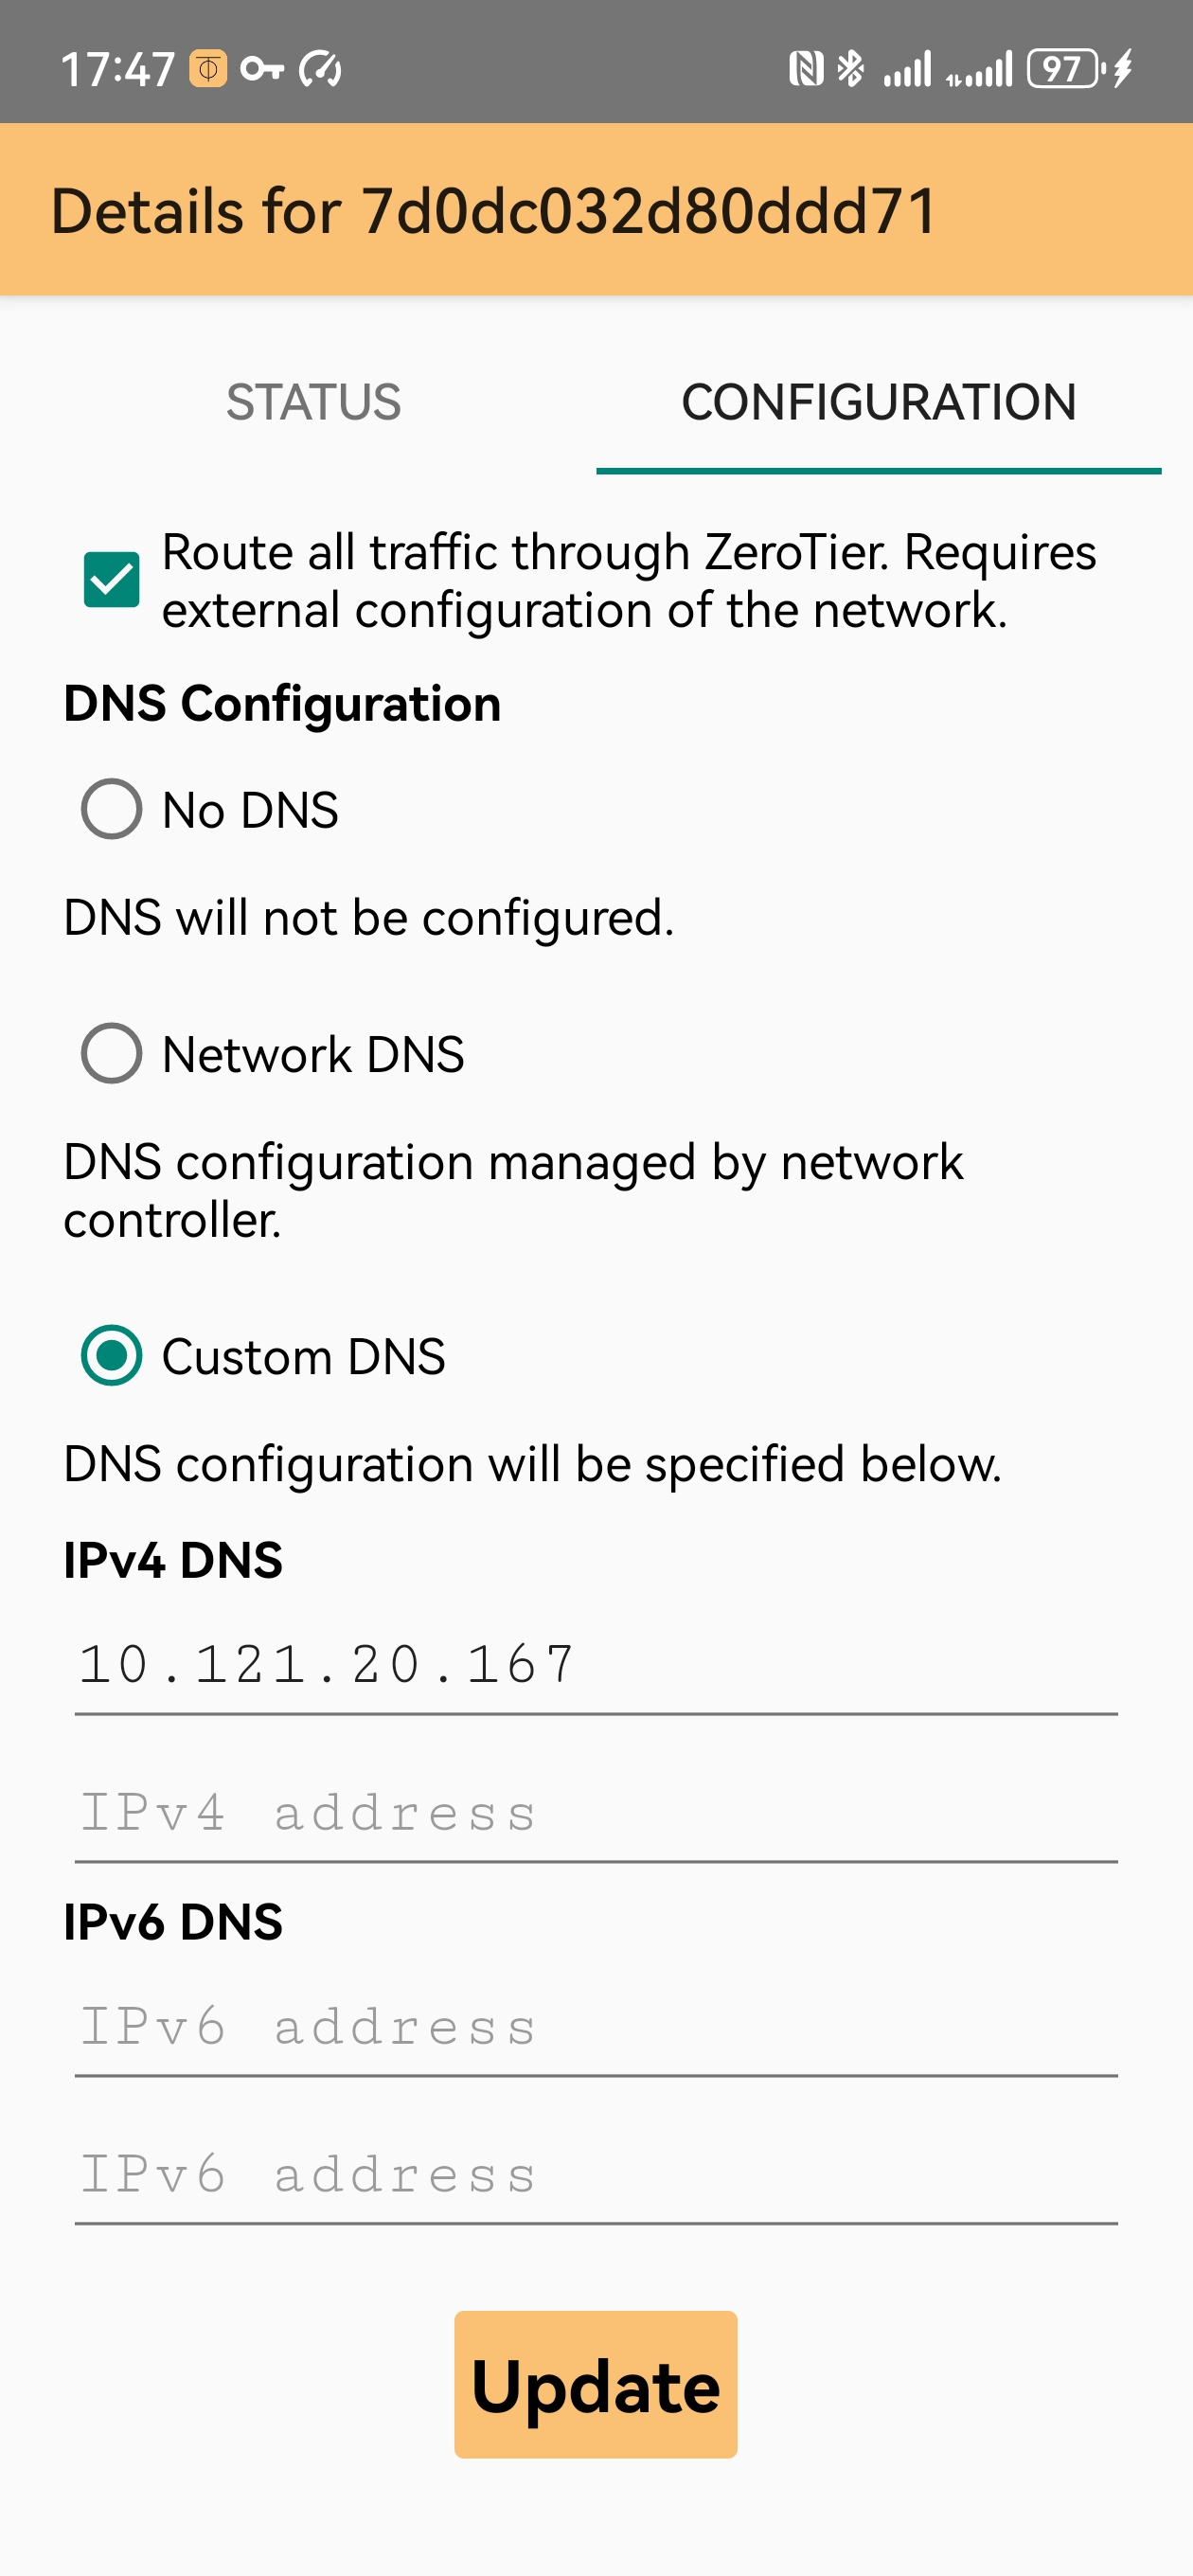1193x2576 pixels.
Task: Tap the NFC status icon
Action: point(805,69)
